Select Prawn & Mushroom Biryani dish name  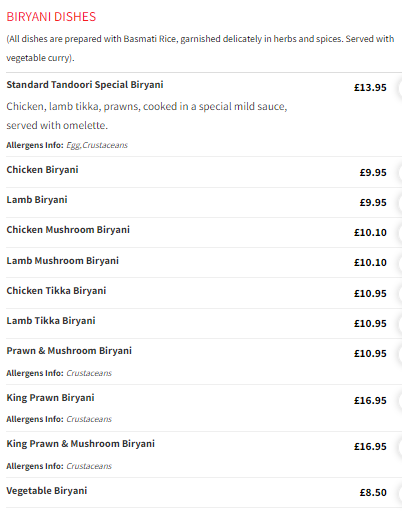pyautogui.click(x=69, y=351)
